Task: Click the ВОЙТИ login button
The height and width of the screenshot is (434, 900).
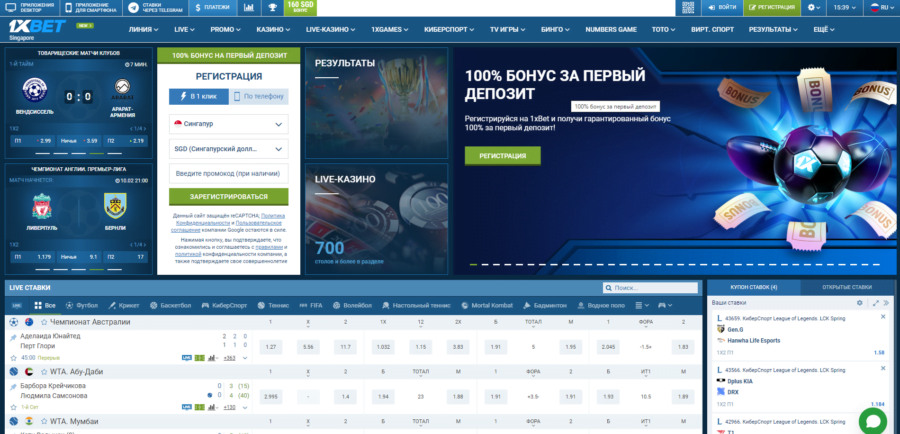Action: coord(722,7)
